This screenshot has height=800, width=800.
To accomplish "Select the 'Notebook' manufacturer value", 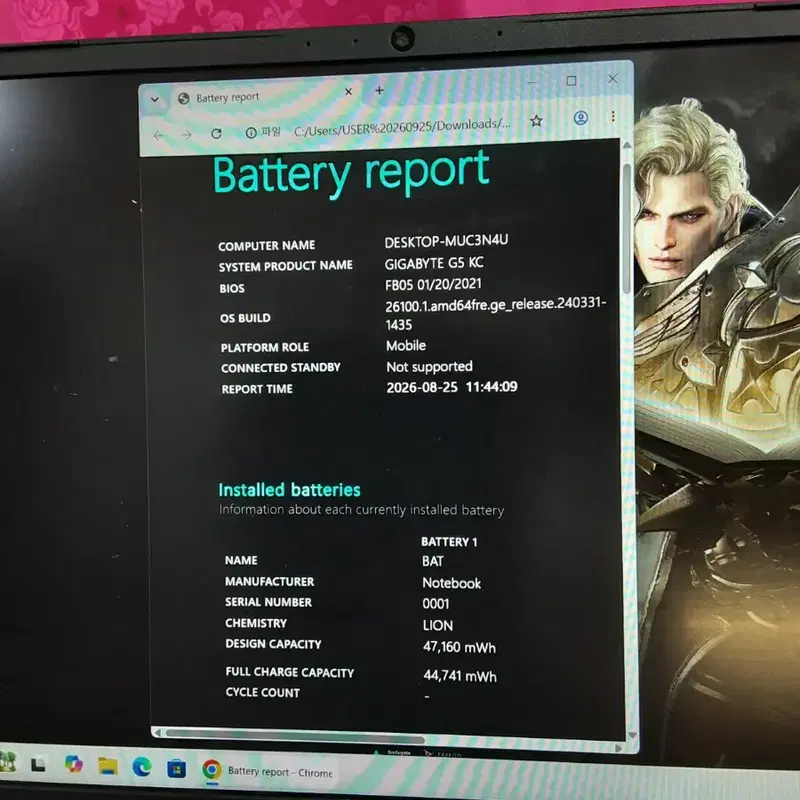I will pos(452,583).
